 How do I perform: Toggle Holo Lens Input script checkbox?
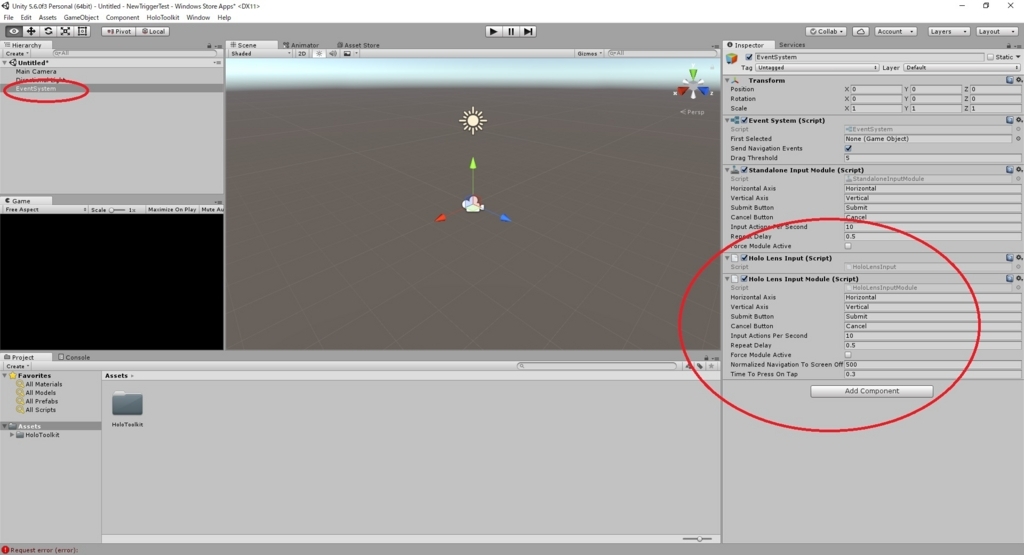744,258
